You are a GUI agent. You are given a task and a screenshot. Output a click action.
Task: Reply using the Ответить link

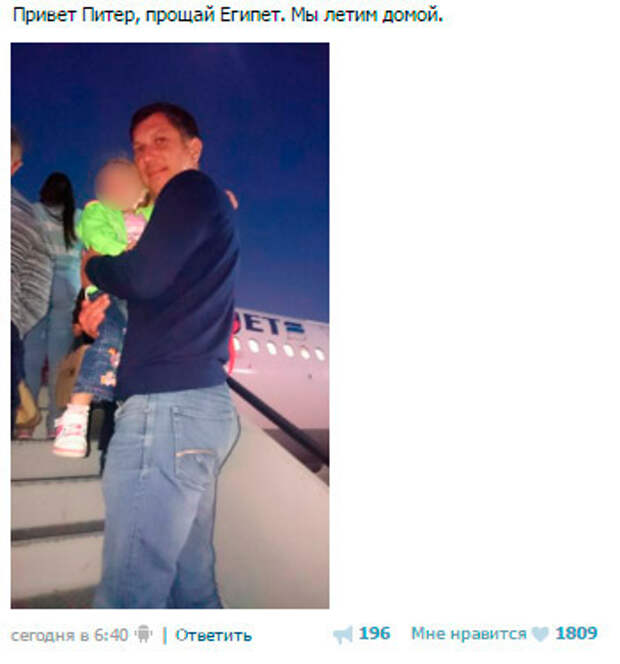click(x=213, y=635)
